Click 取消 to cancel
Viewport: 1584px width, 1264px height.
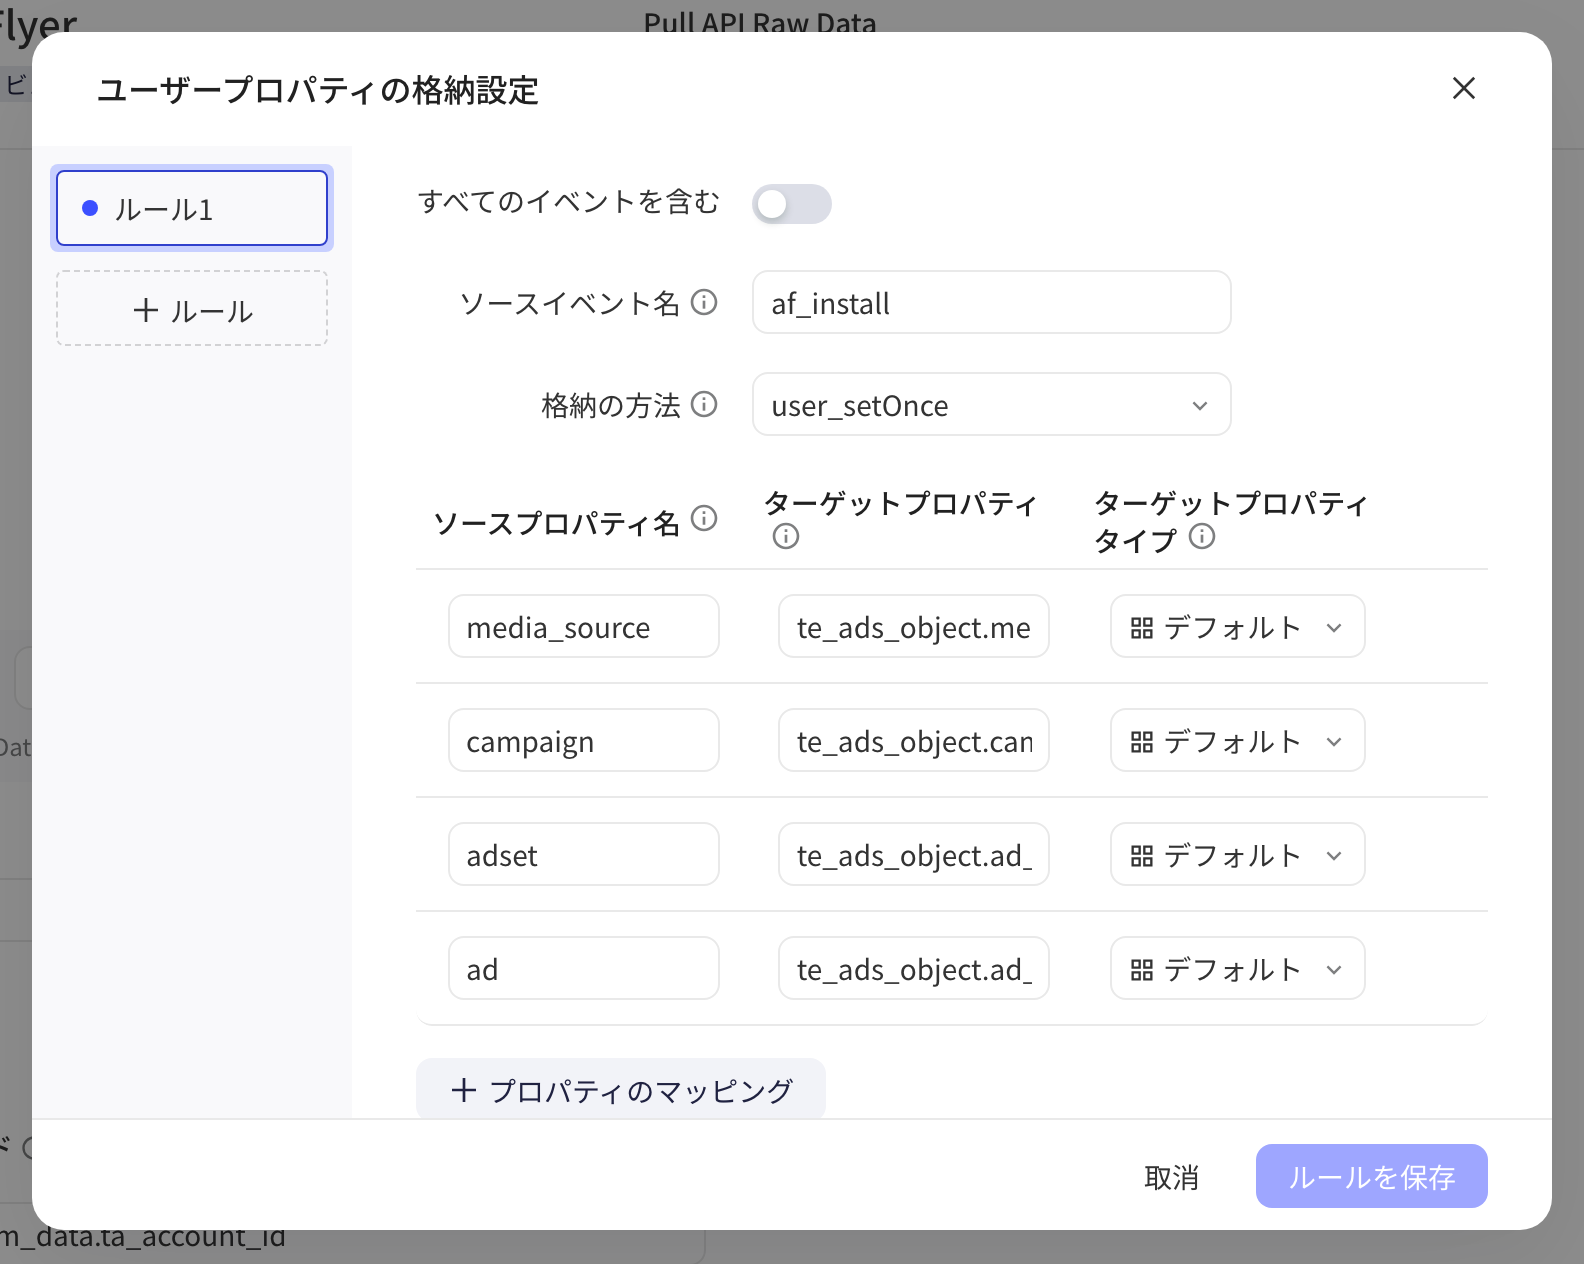1171,1177
